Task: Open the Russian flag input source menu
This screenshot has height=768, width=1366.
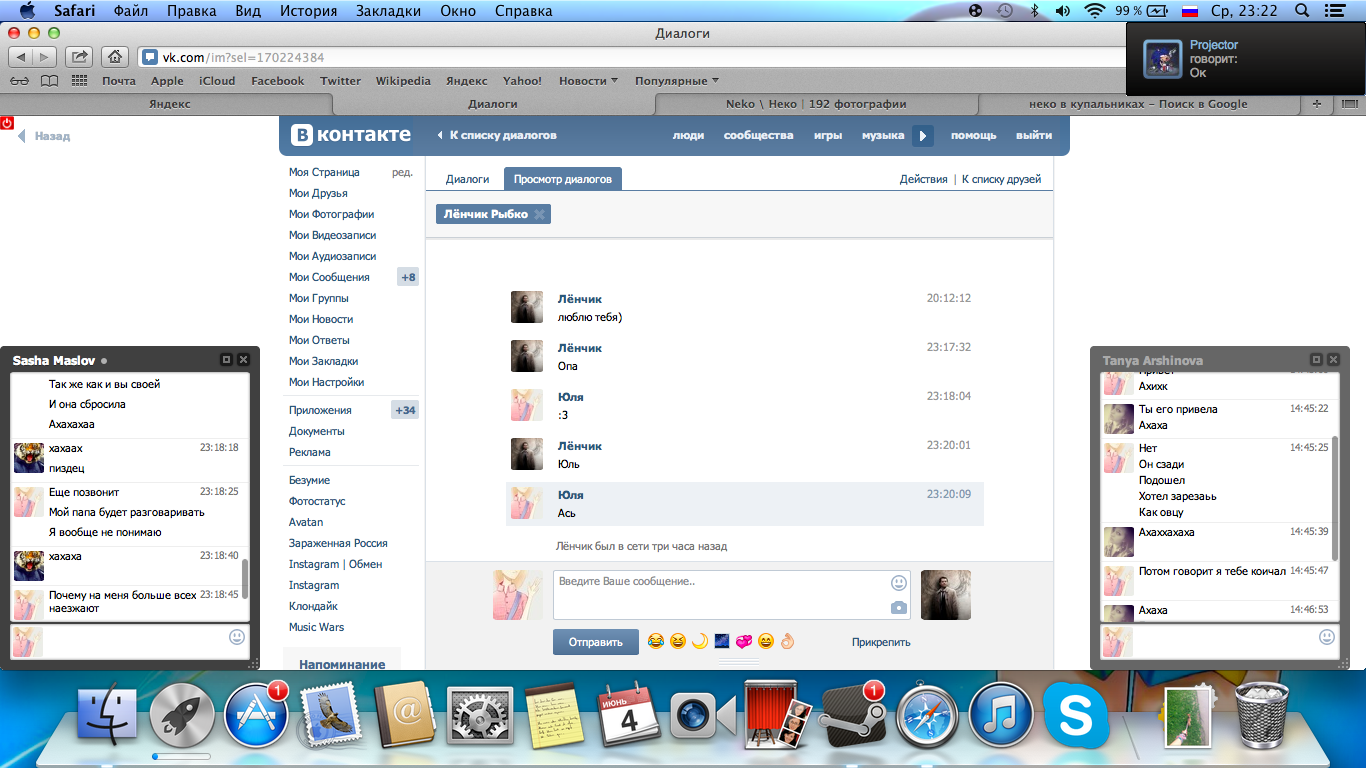Action: tap(1190, 11)
